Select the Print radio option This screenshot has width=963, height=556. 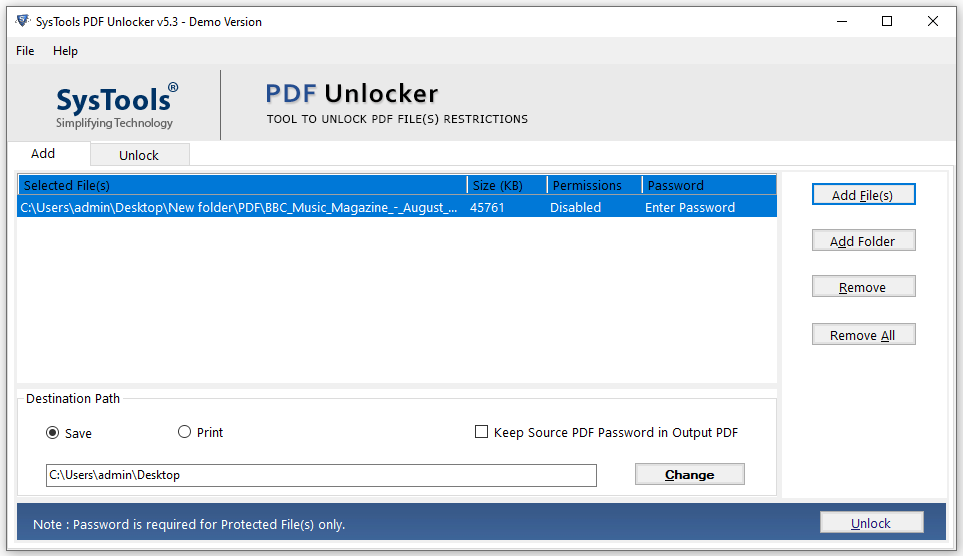coord(200,433)
